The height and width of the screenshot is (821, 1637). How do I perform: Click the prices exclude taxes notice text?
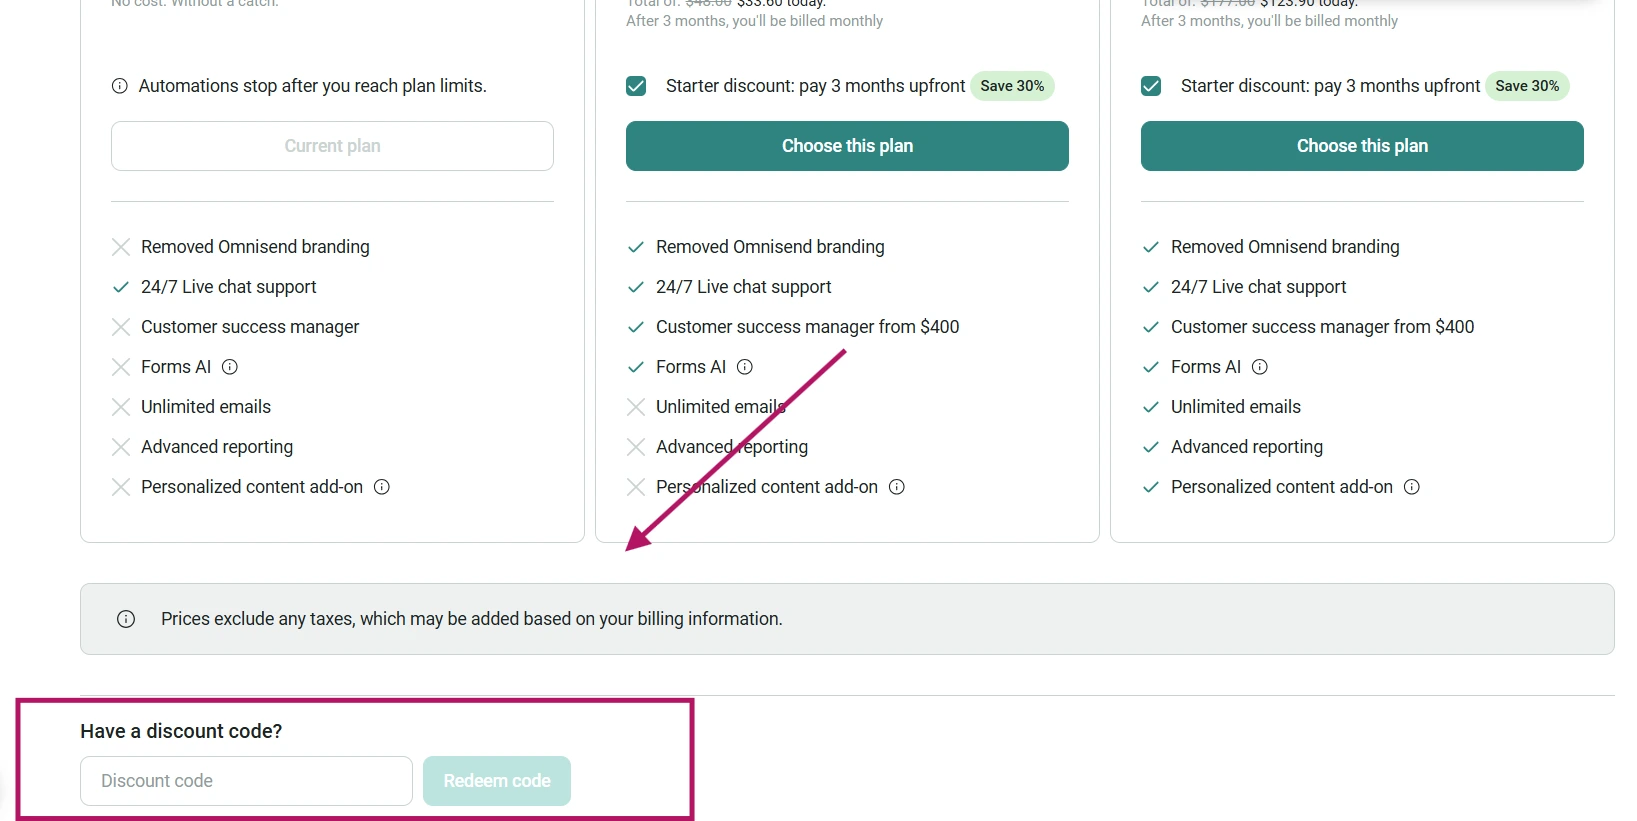[472, 619]
